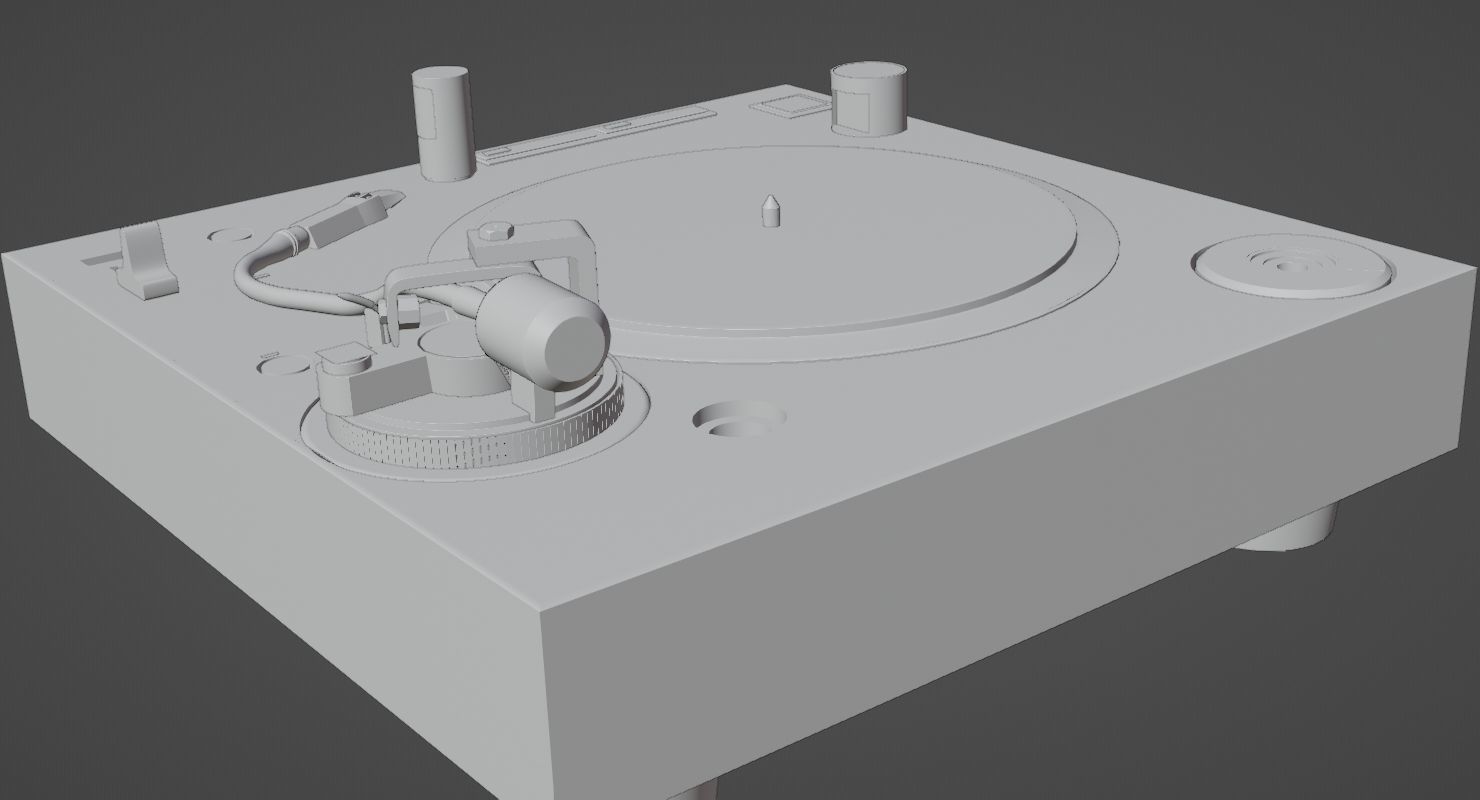Select the pitch slider lever on deck

[147, 261]
